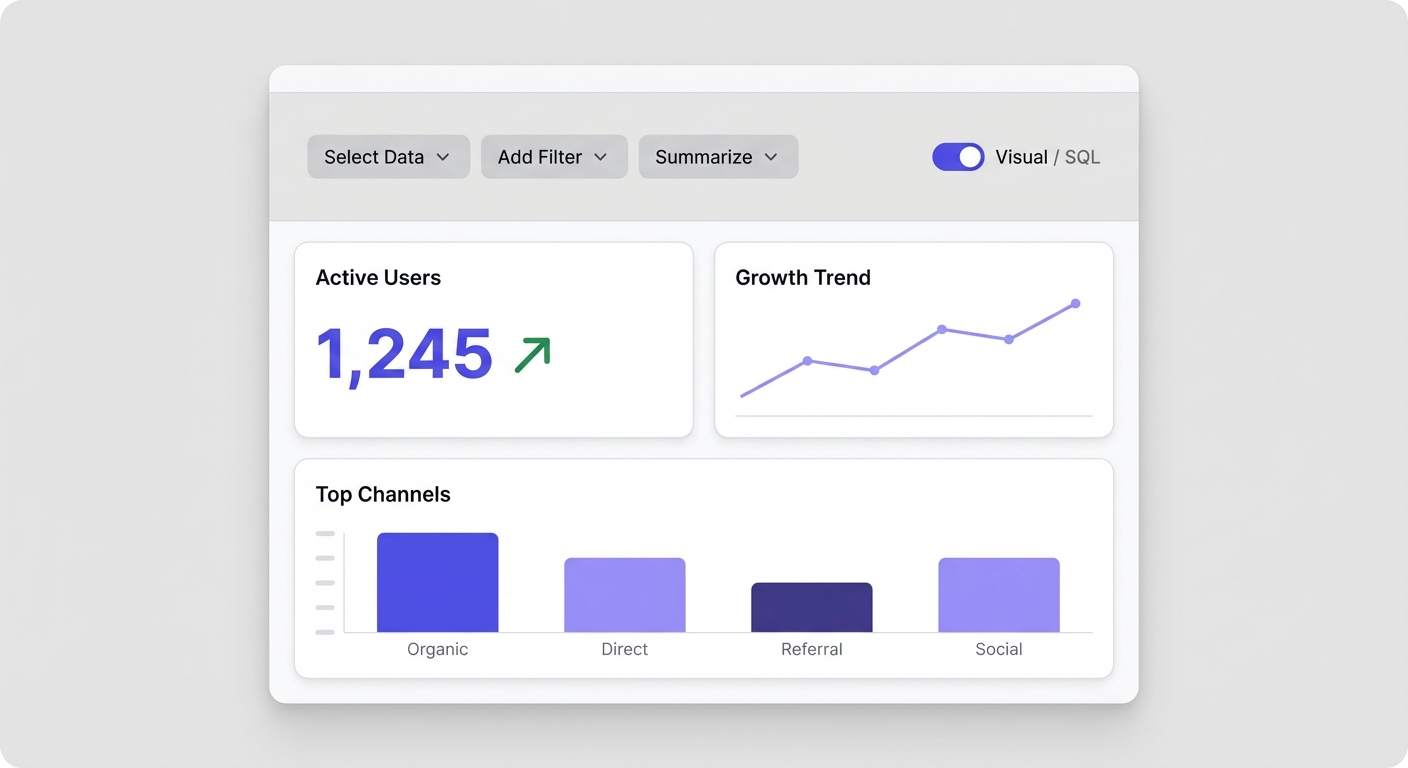Click the Active Users card title
The height and width of the screenshot is (768, 1408).
pyautogui.click(x=378, y=278)
